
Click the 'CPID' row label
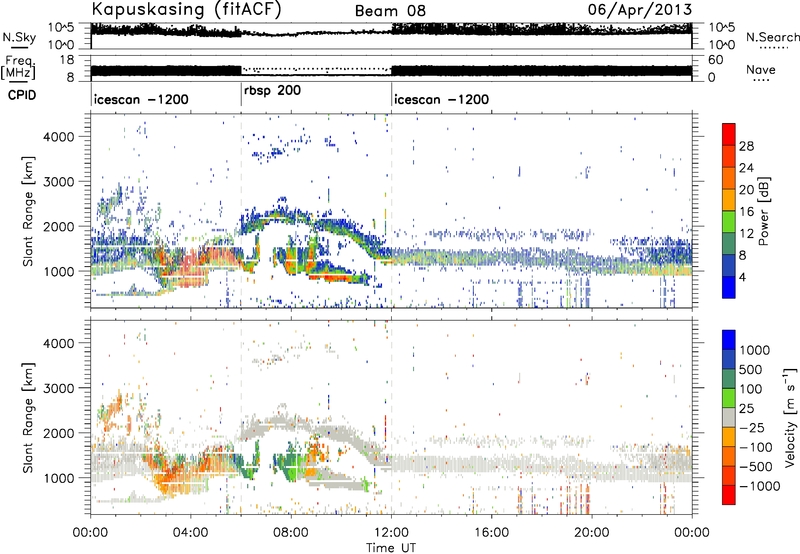pyautogui.click(x=22, y=95)
